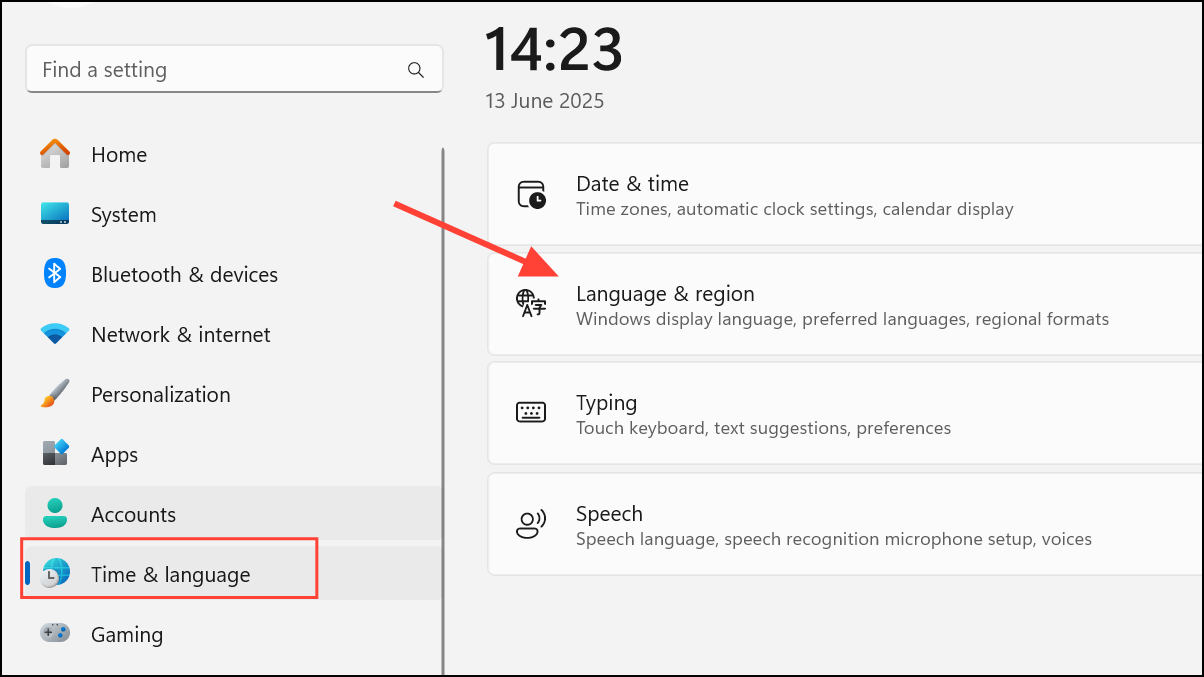Click the Personalization paintbrush icon
This screenshot has height=677, width=1204.
[54, 394]
